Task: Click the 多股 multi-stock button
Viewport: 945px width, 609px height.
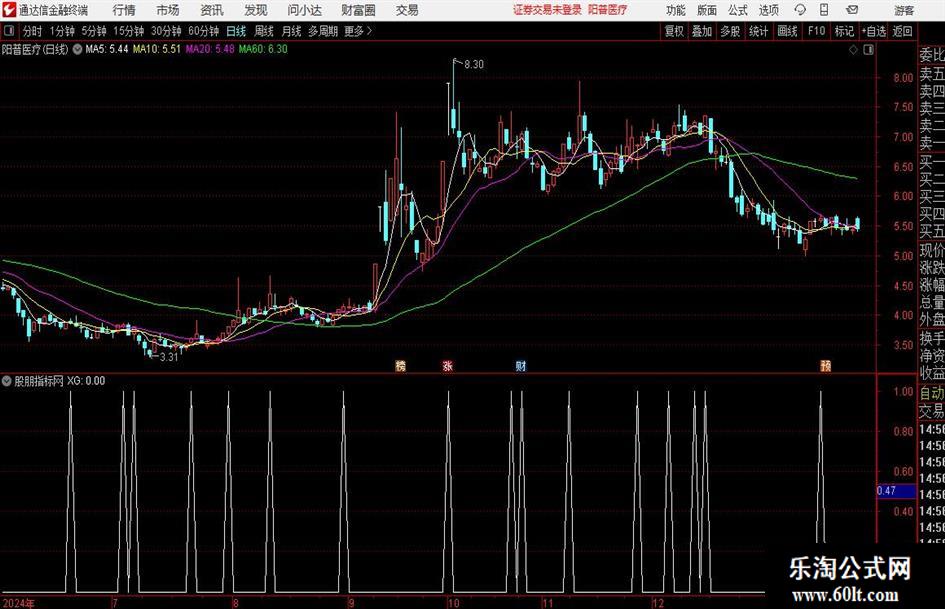Action: coord(730,31)
